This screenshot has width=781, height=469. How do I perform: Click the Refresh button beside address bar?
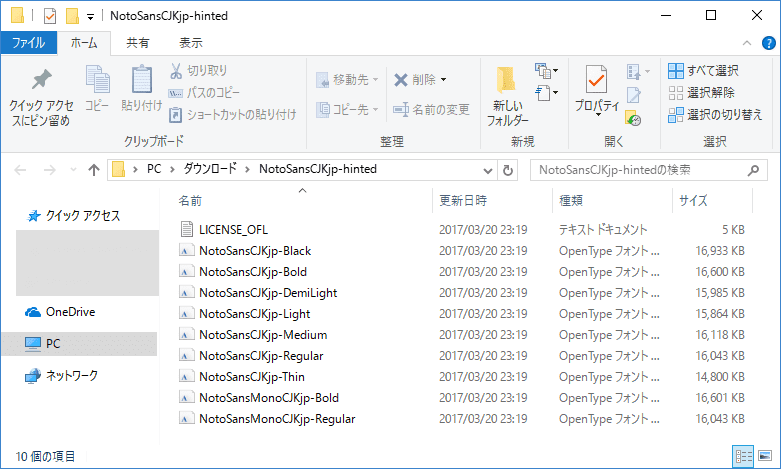[x=508, y=170]
